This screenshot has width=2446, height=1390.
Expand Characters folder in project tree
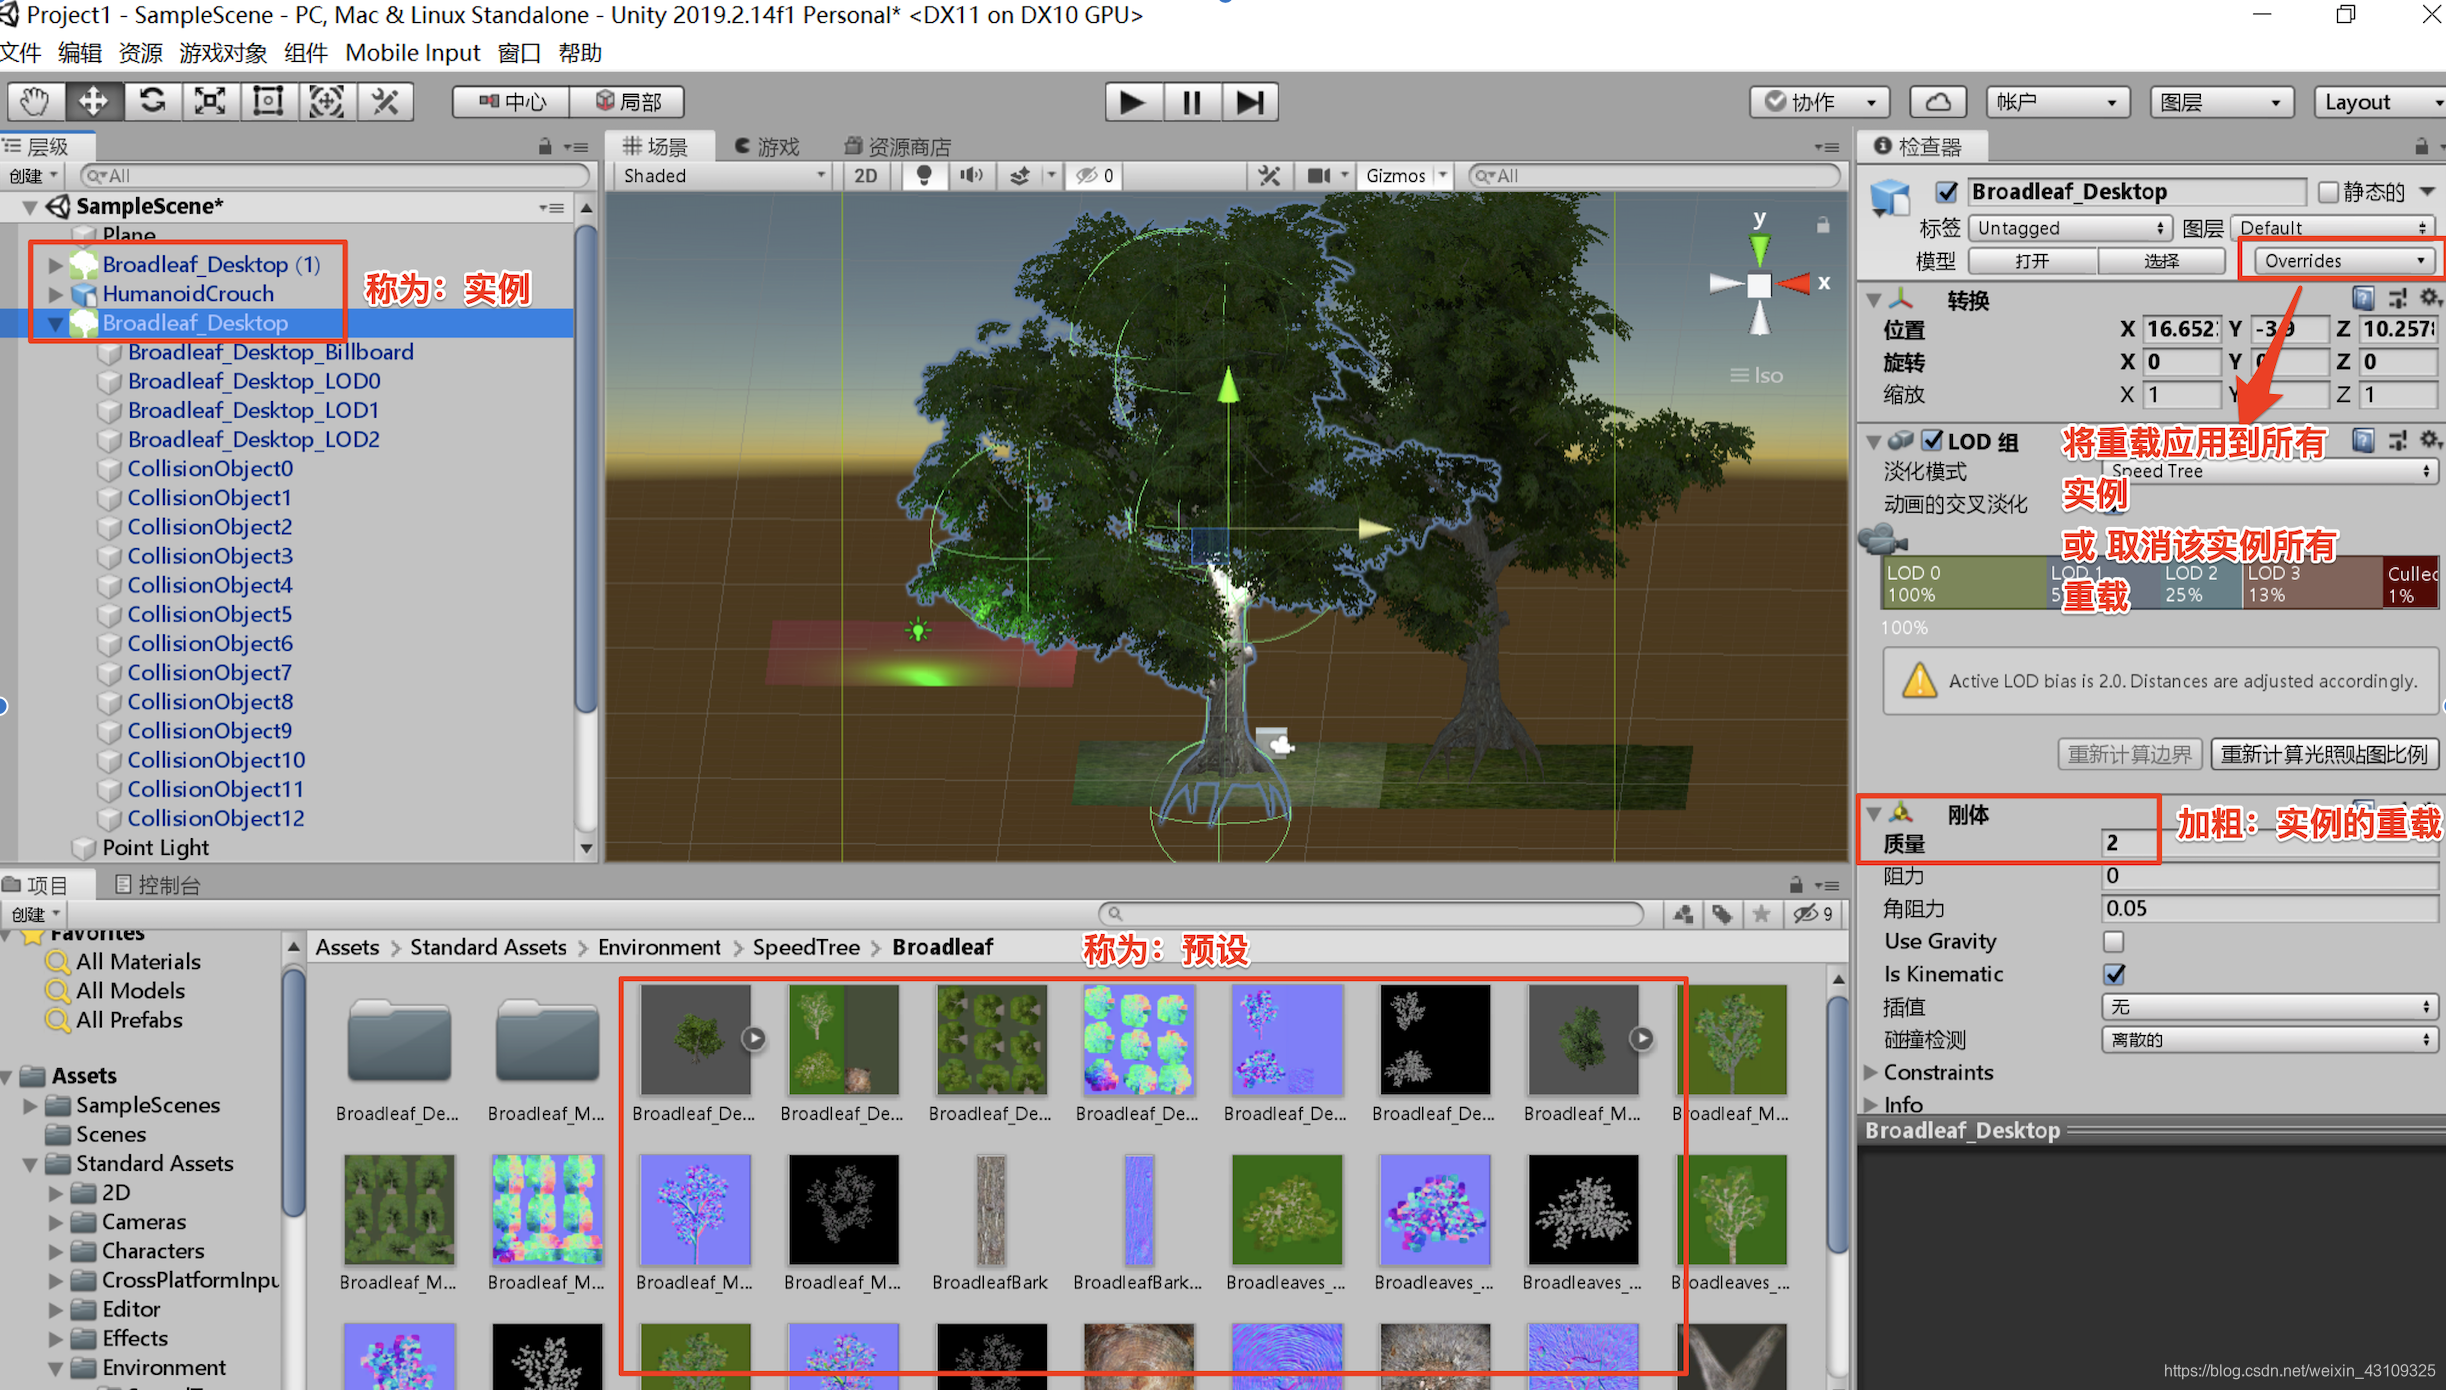click(x=56, y=1251)
